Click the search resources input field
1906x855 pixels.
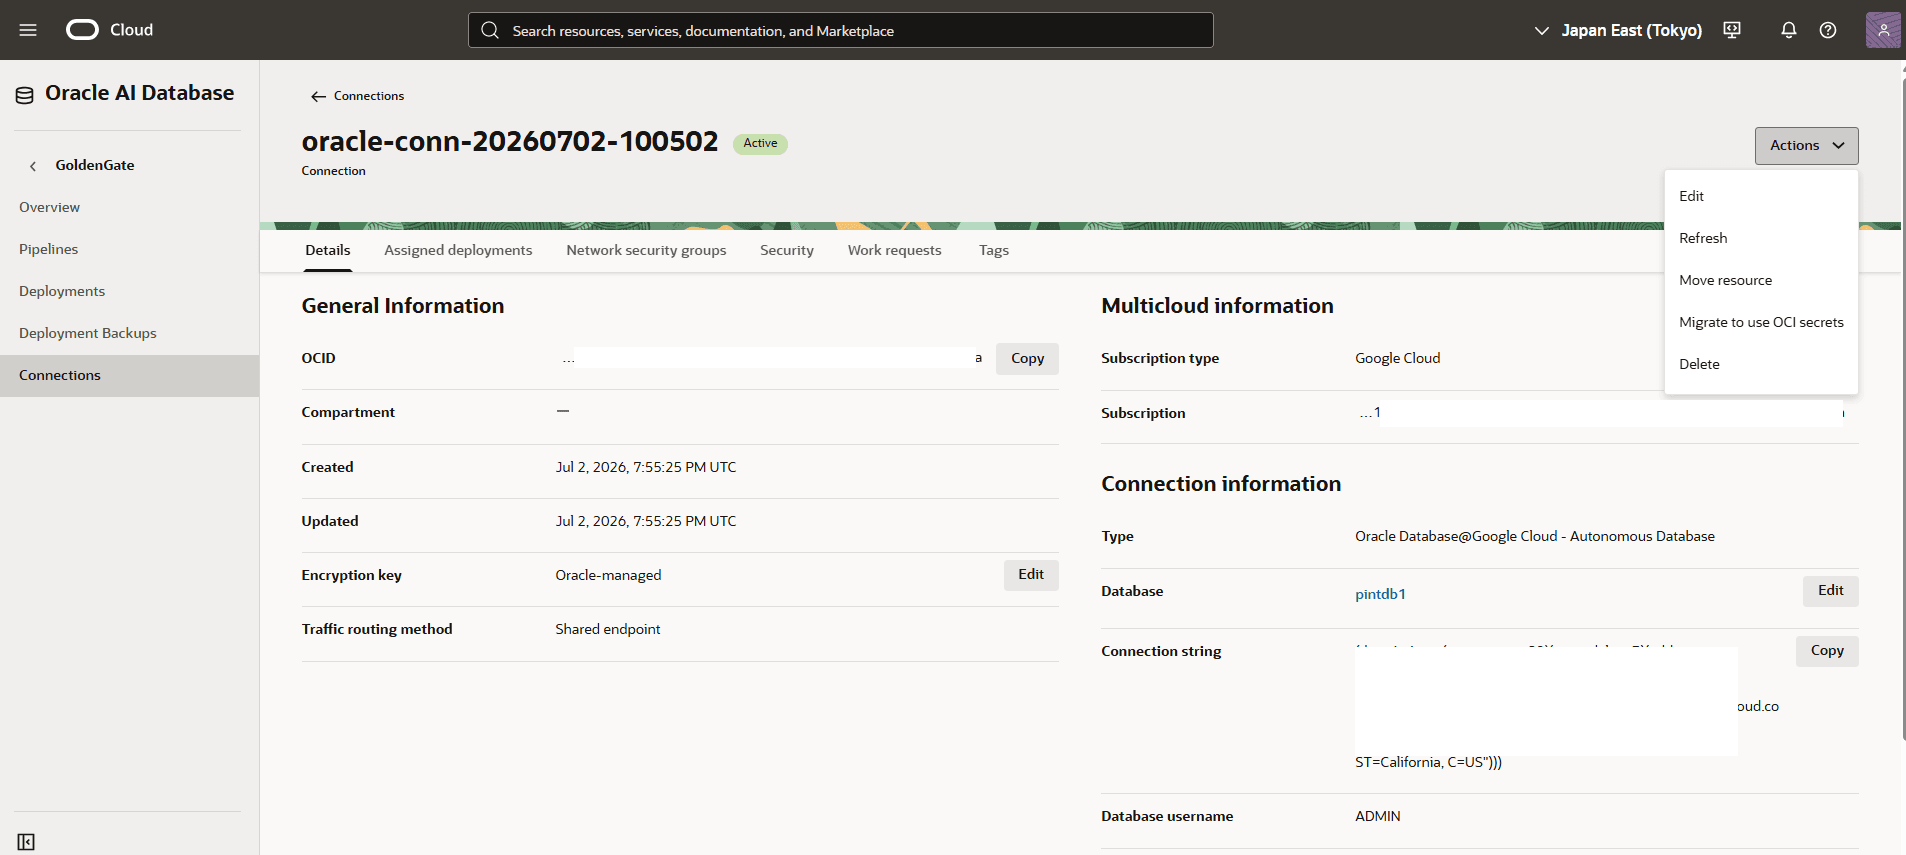tap(841, 30)
